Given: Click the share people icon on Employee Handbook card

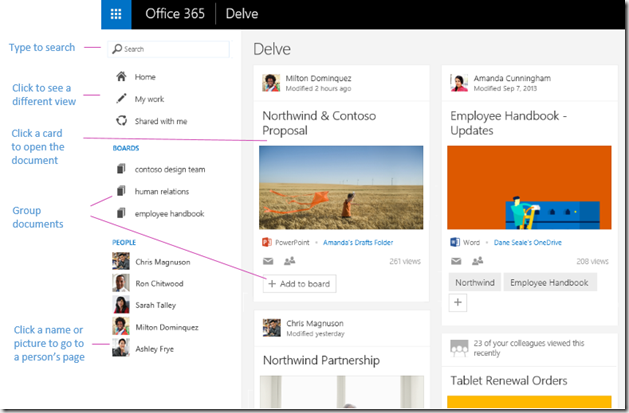Looking at the screenshot, I should coord(477,261).
